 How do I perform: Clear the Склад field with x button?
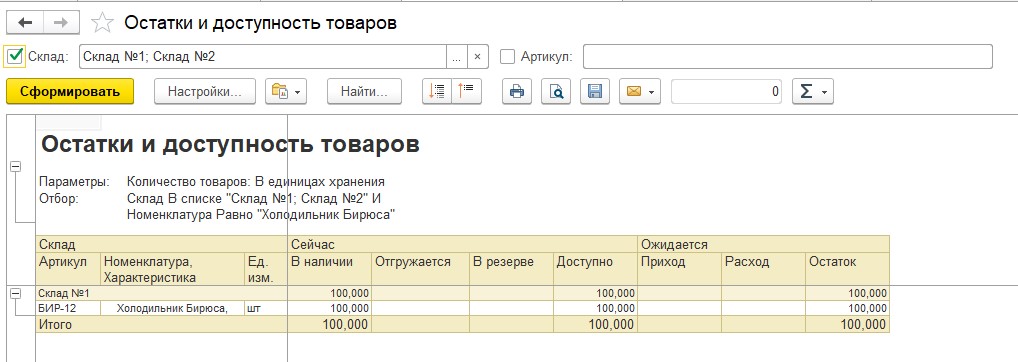(477, 56)
